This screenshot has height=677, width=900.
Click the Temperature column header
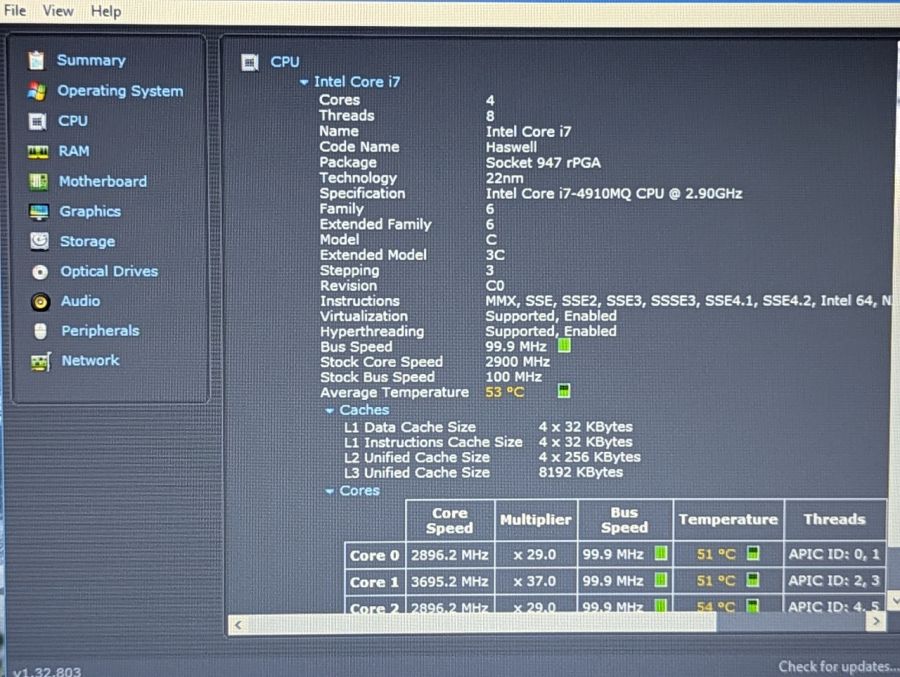coord(728,519)
